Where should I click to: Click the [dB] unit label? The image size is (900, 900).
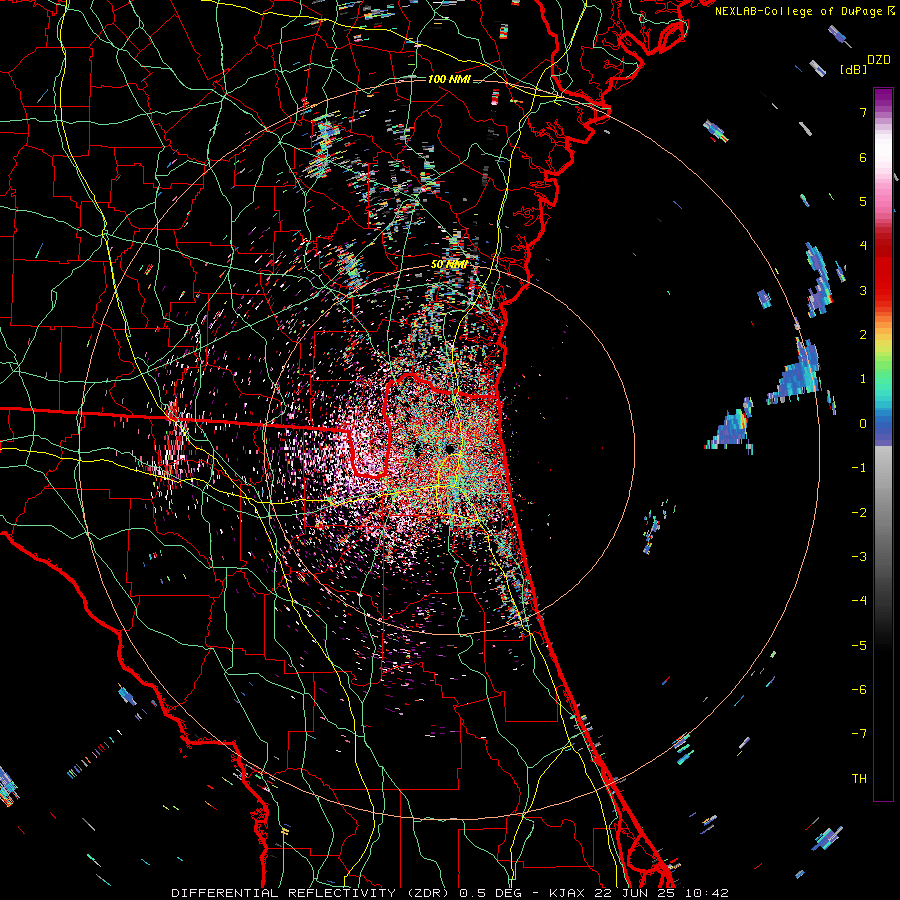click(853, 70)
